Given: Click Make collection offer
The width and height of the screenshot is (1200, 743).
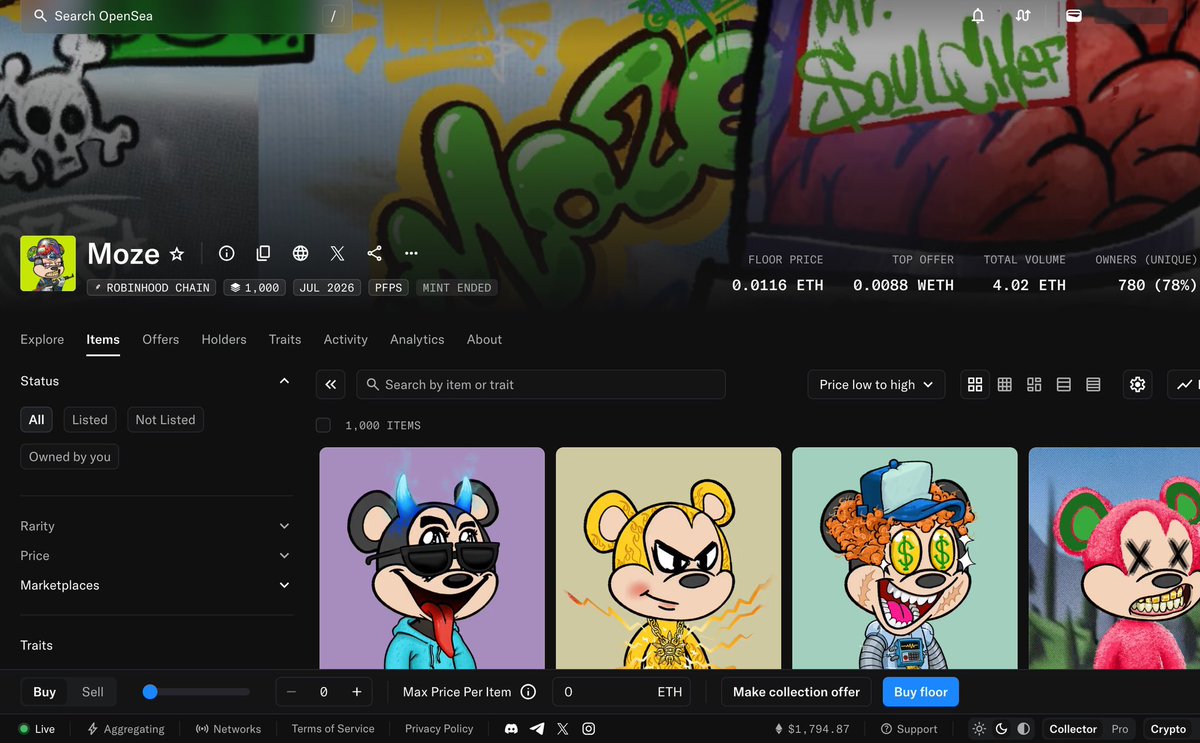Looking at the screenshot, I should pyautogui.click(x=796, y=692).
